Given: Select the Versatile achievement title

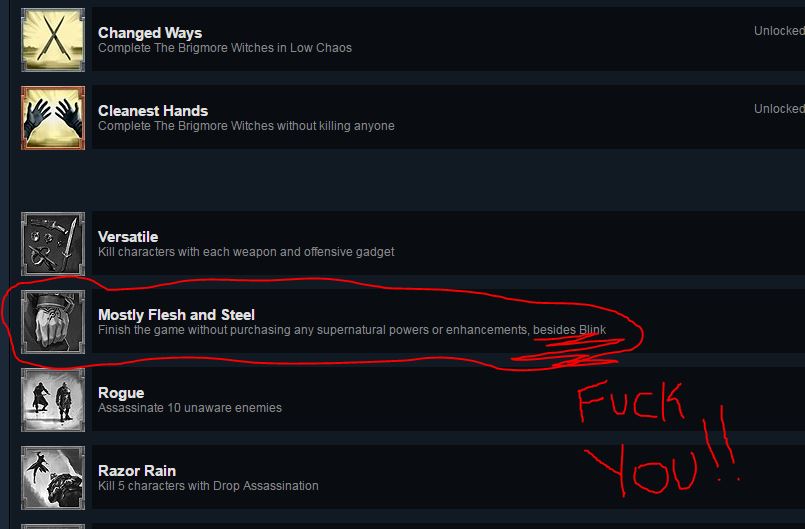Looking at the screenshot, I should tap(128, 237).
